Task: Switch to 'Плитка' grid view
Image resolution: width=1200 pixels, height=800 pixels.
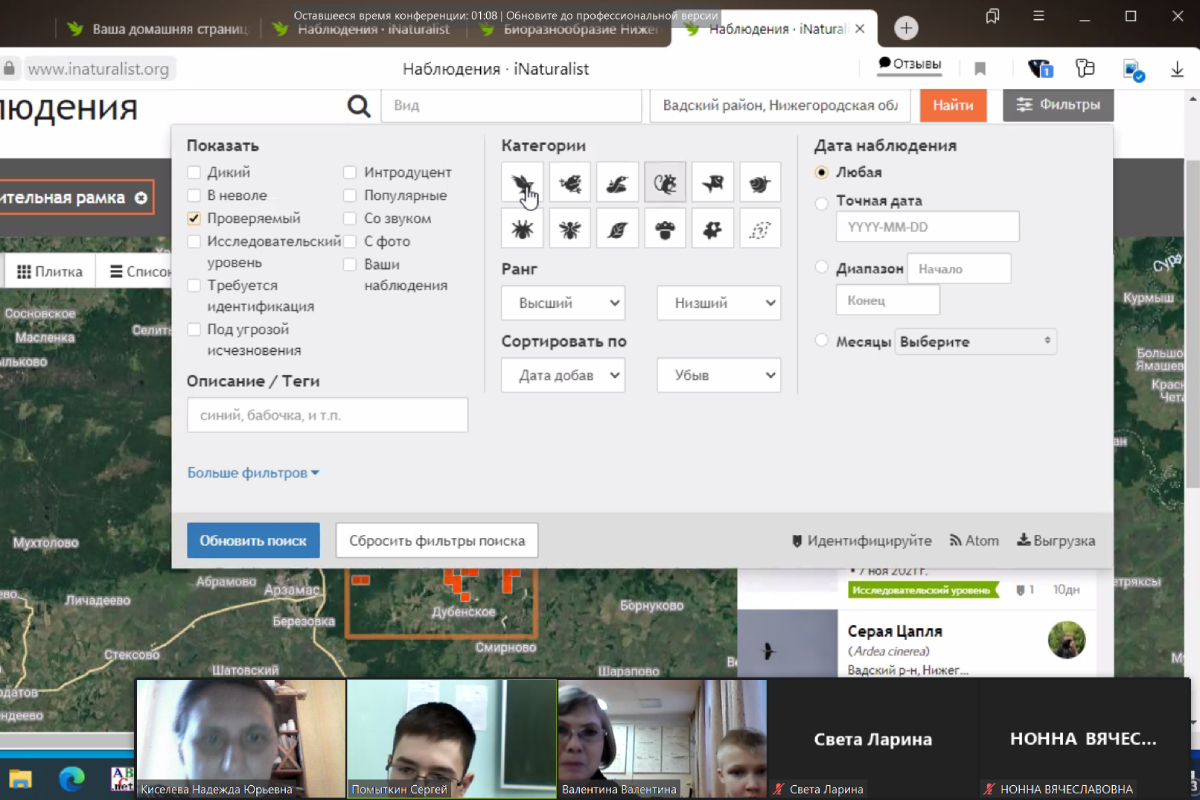Action: point(50,271)
